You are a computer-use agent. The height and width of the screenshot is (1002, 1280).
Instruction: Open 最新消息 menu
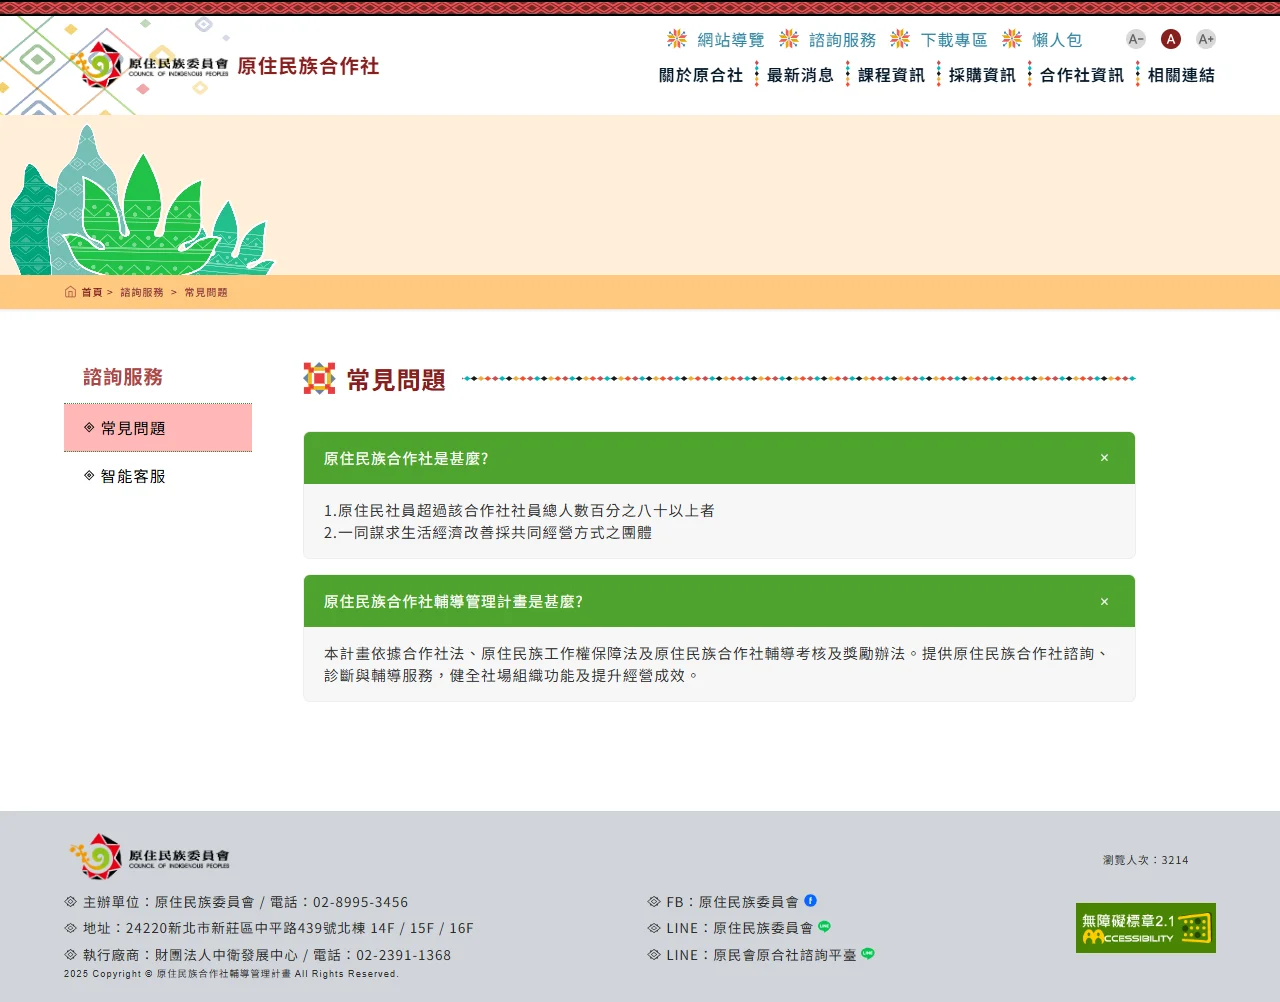coord(800,75)
